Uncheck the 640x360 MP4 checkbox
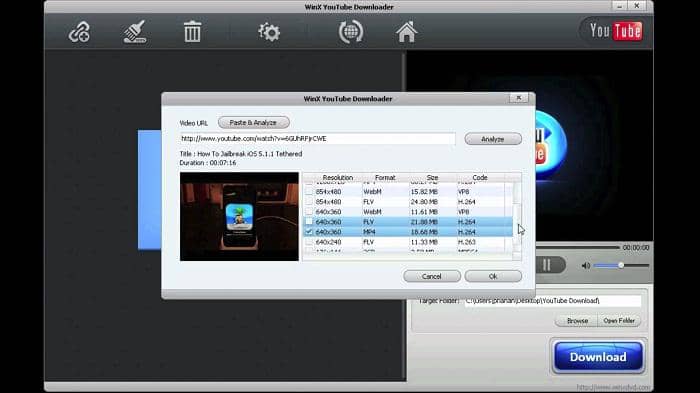 309,232
